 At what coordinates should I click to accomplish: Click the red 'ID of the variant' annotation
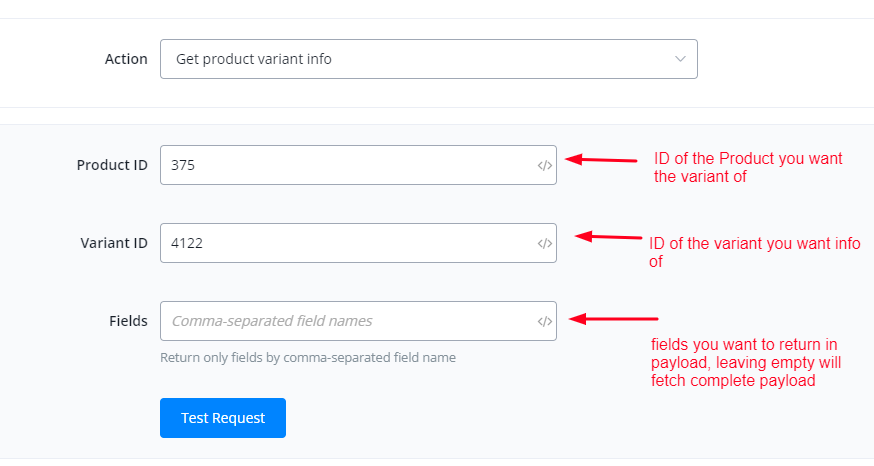[754, 252]
